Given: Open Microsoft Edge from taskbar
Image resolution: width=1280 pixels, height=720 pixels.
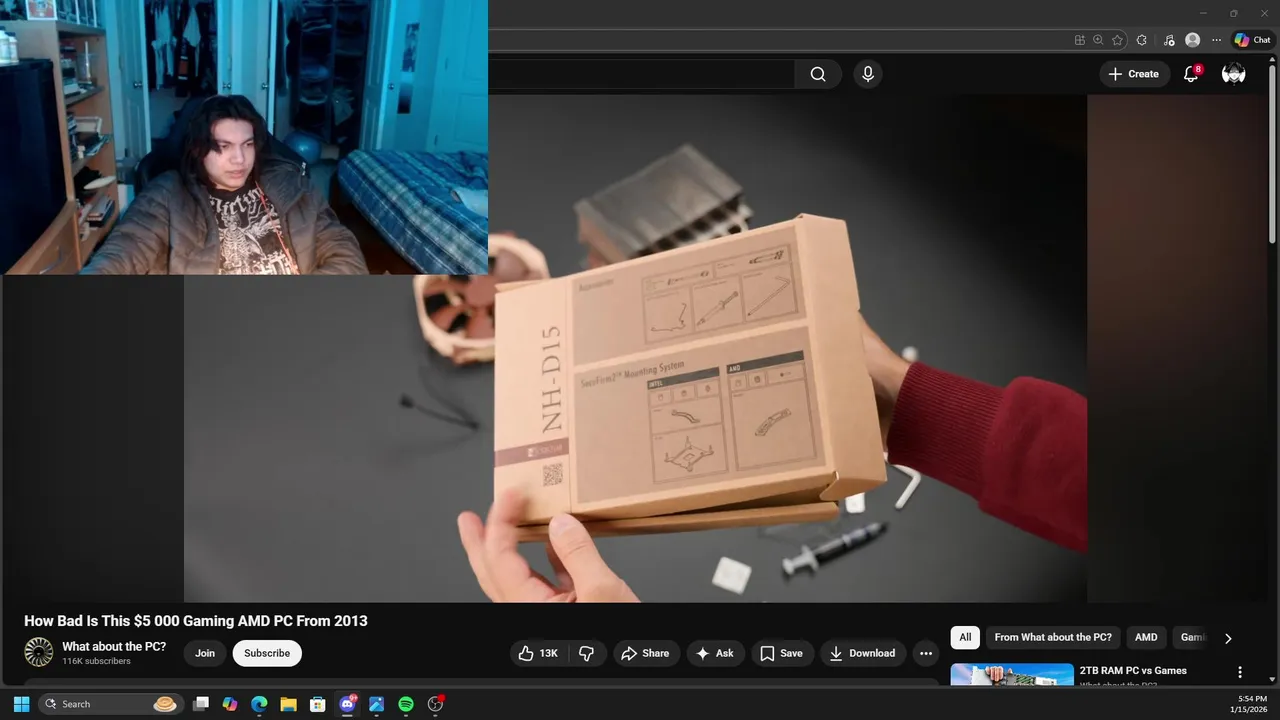Looking at the screenshot, I should coord(259,704).
